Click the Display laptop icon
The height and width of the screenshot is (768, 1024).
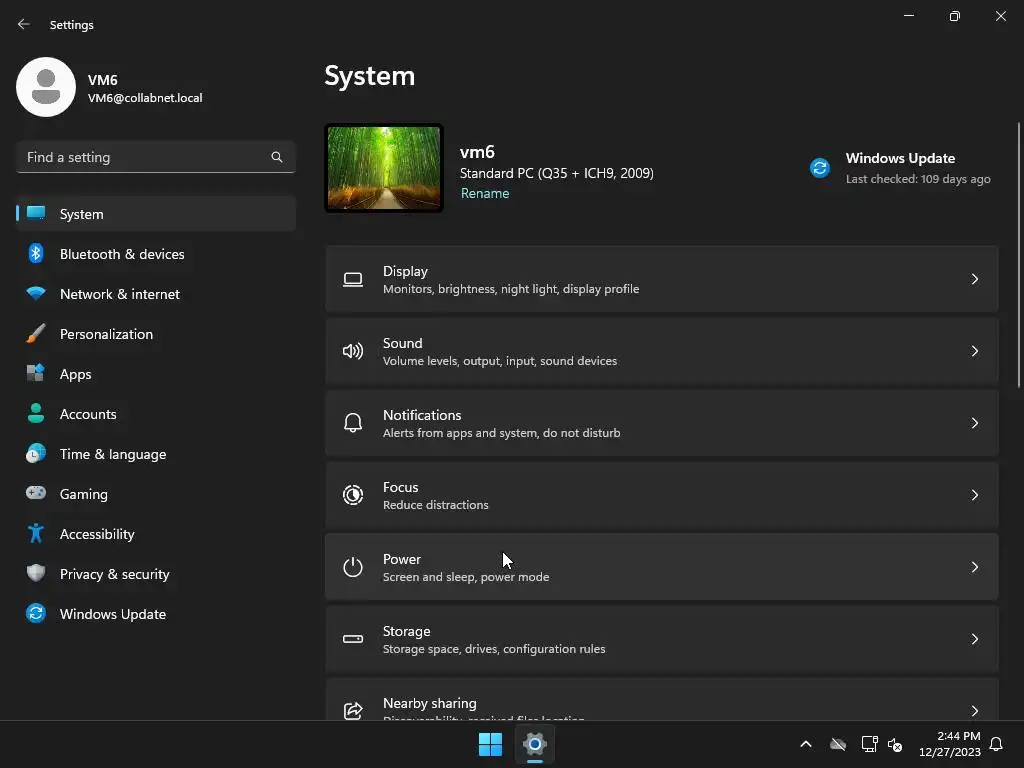point(353,280)
